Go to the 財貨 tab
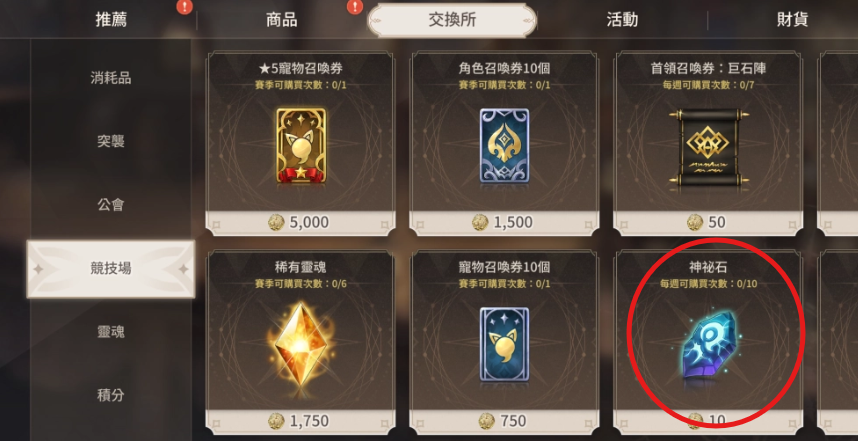858x441 pixels. point(792,20)
